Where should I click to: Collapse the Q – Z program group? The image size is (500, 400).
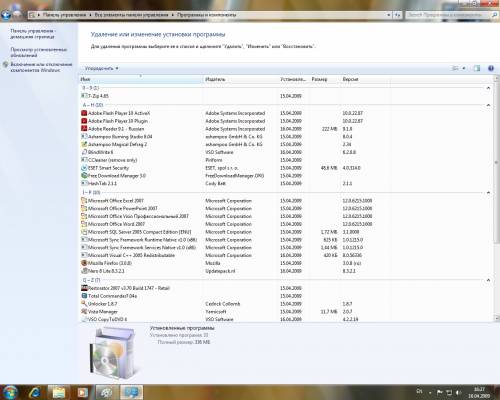tap(488, 280)
